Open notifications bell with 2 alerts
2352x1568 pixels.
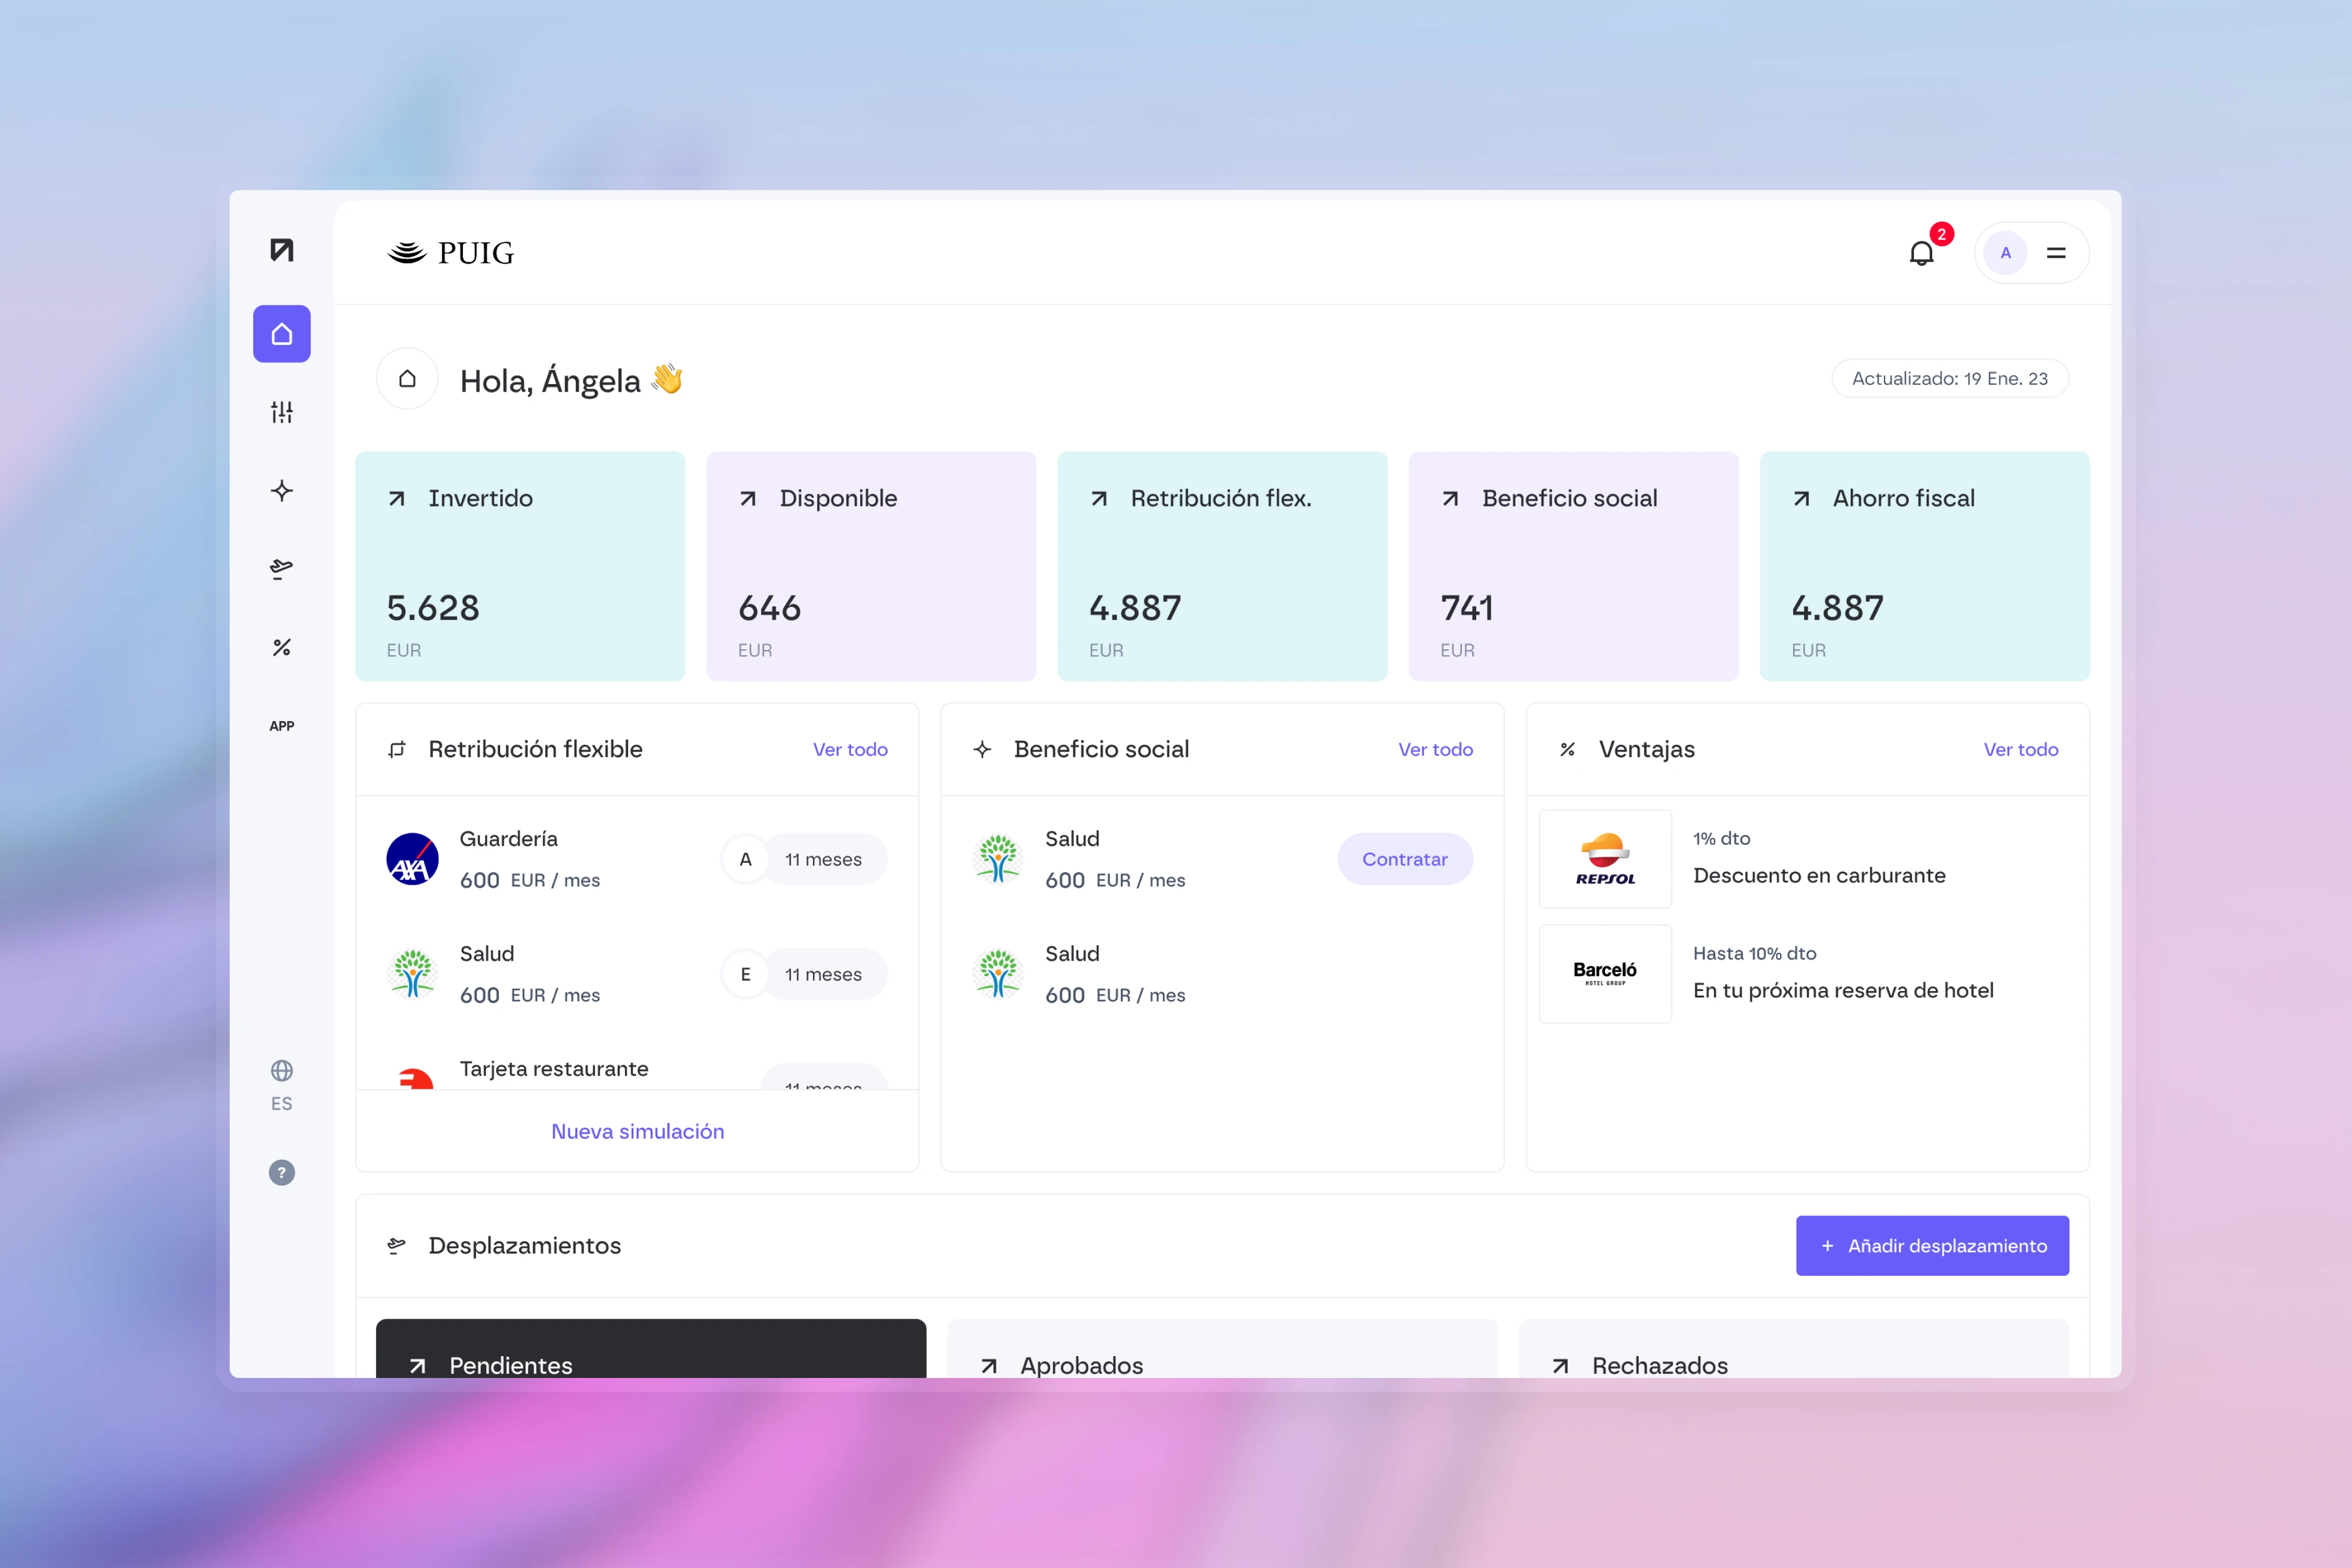1922,253
